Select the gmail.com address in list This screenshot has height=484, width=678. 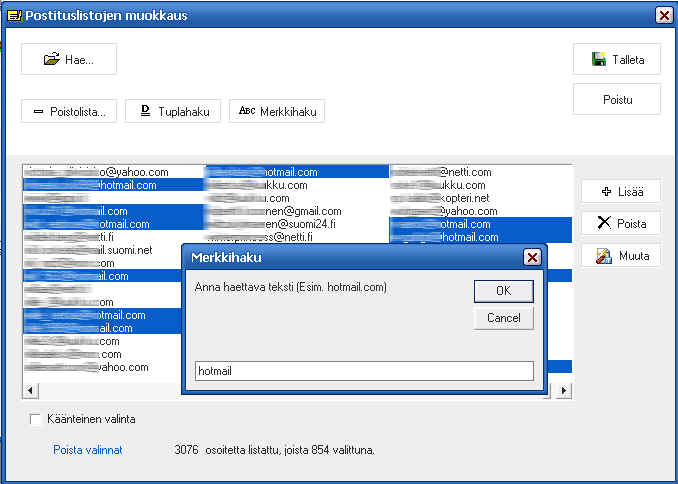click(x=290, y=211)
